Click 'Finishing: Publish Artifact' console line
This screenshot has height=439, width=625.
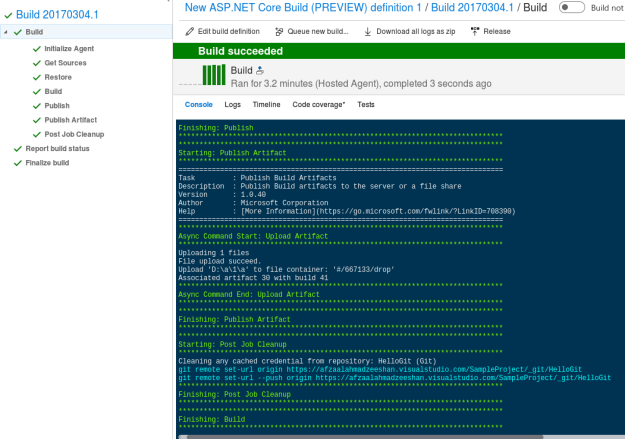point(234,320)
